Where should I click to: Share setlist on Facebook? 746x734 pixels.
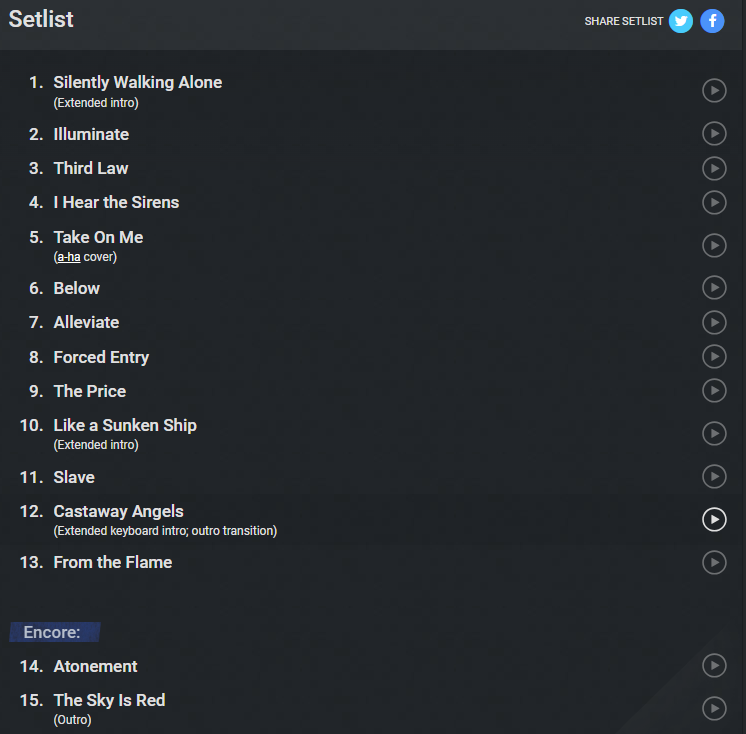pyautogui.click(x=712, y=21)
